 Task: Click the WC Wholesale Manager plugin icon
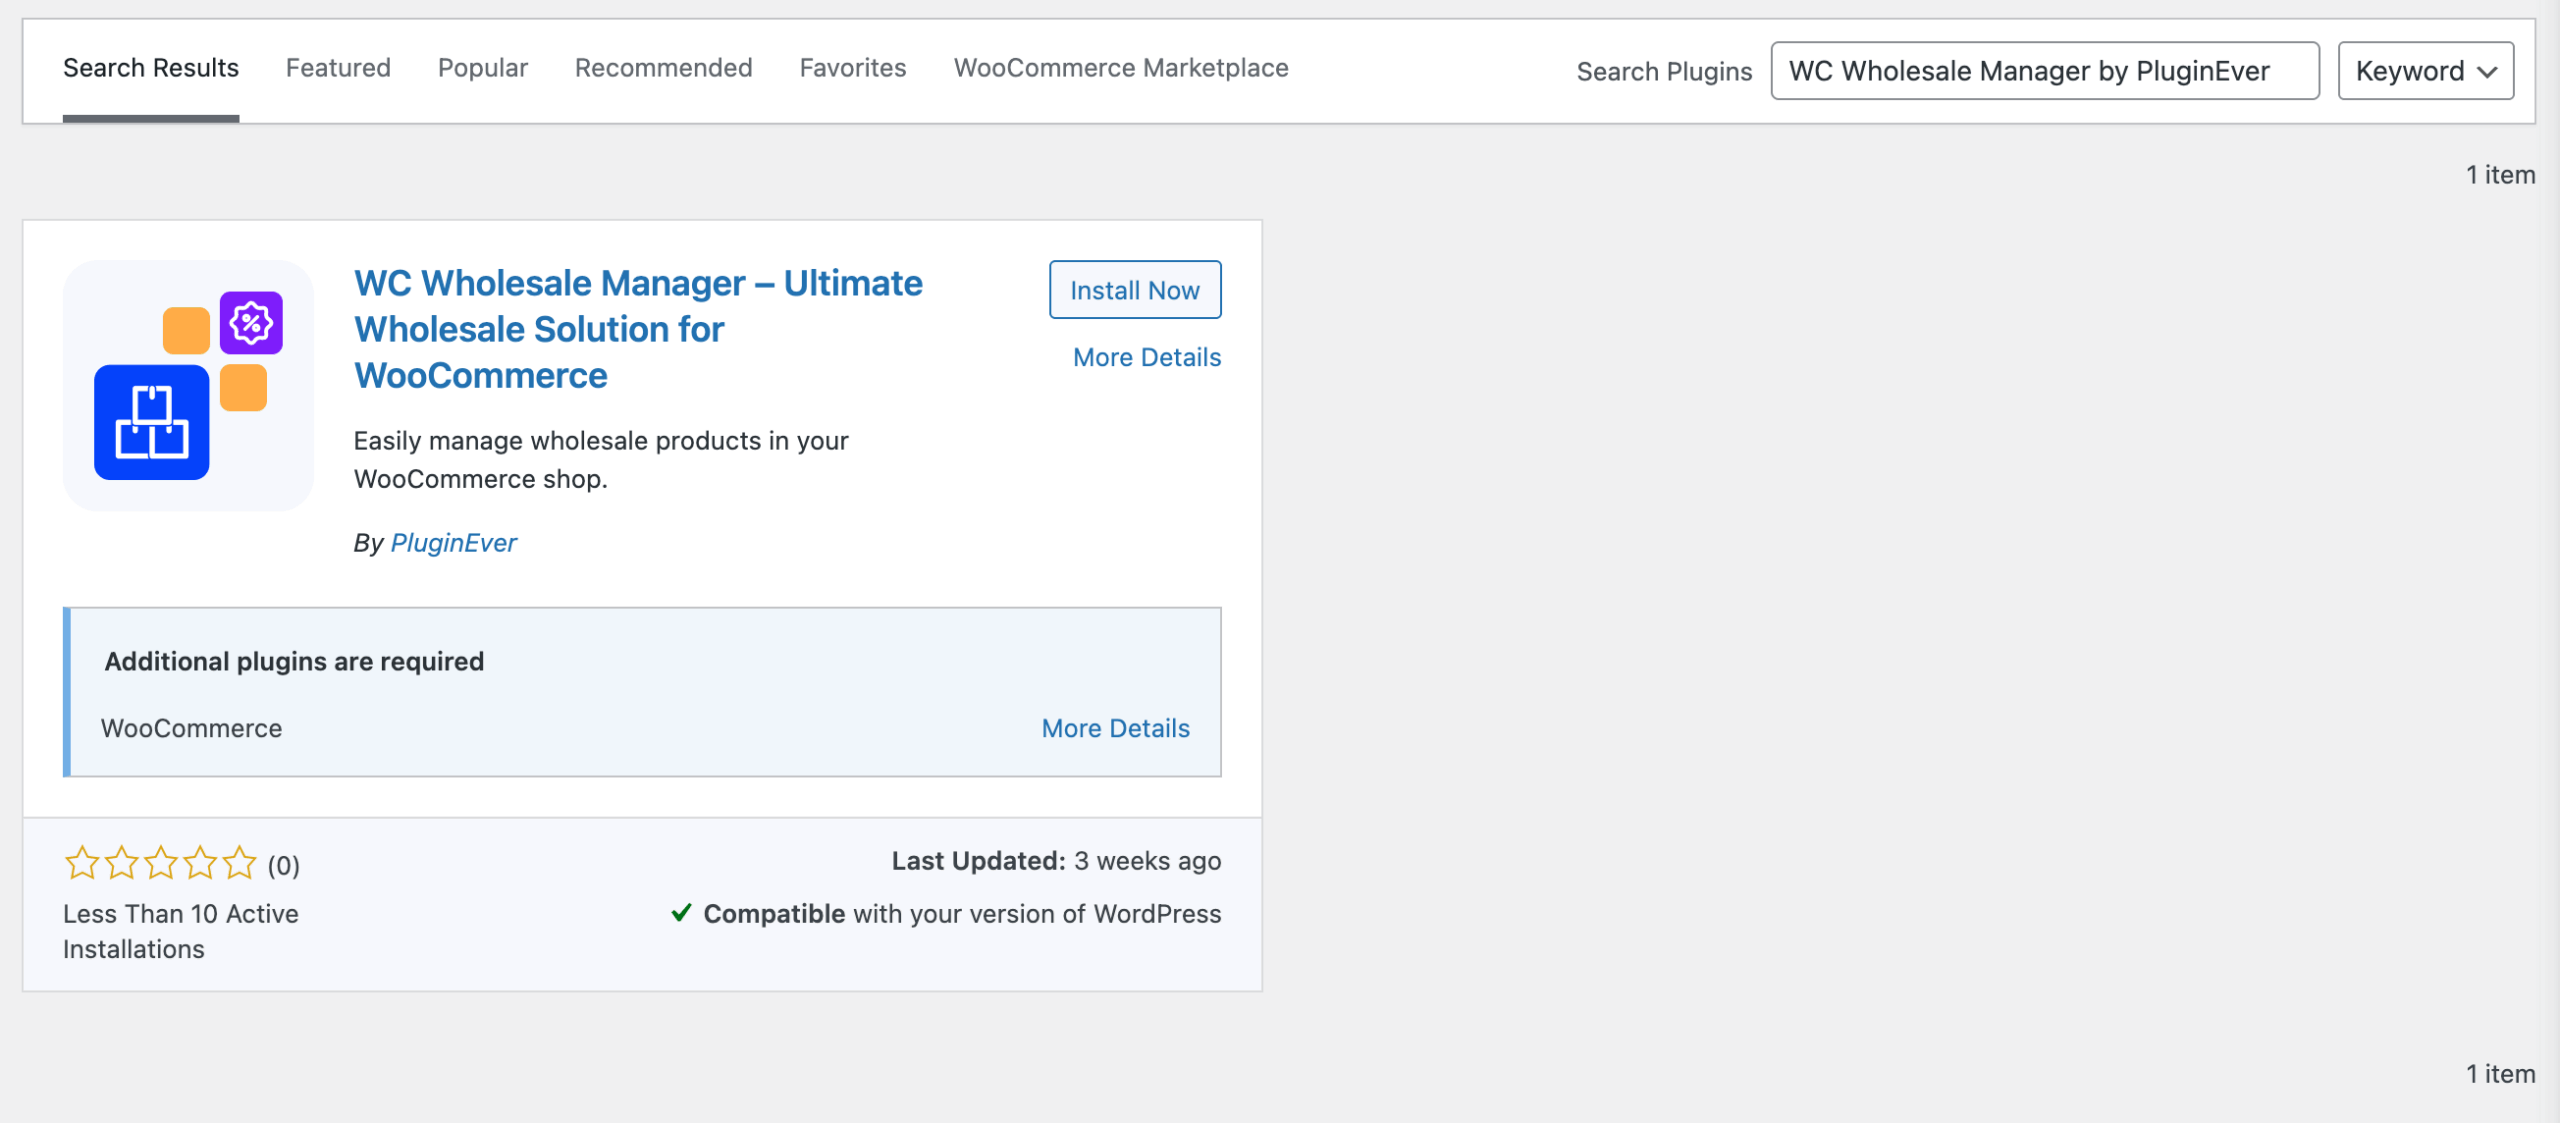(x=188, y=386)
